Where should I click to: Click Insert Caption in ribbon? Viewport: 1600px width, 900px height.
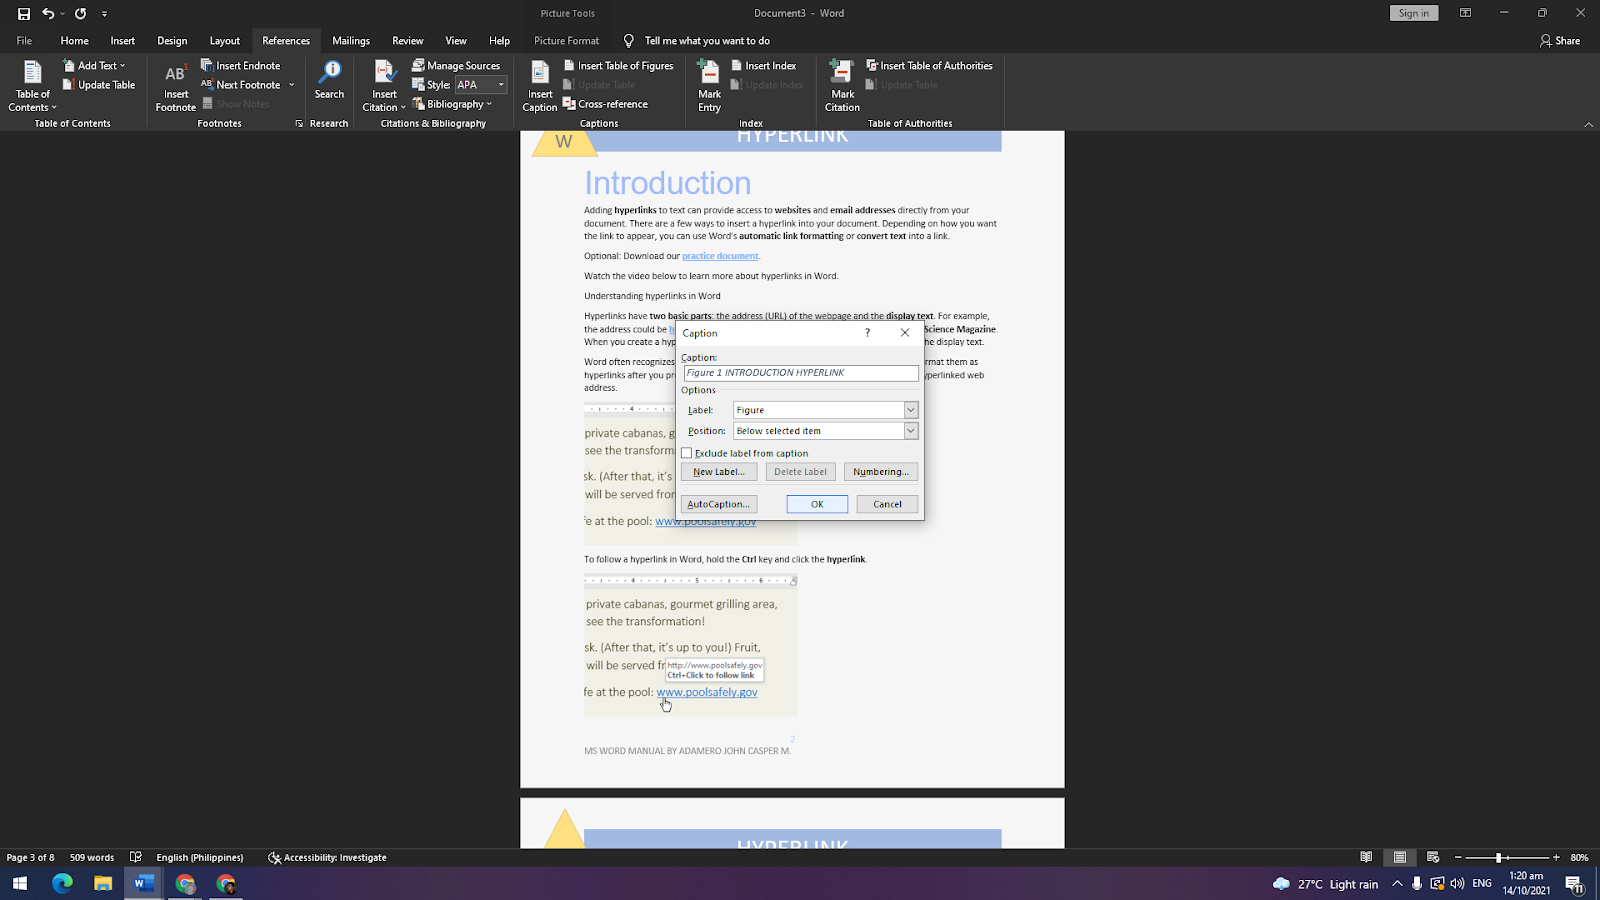point(540,86)
